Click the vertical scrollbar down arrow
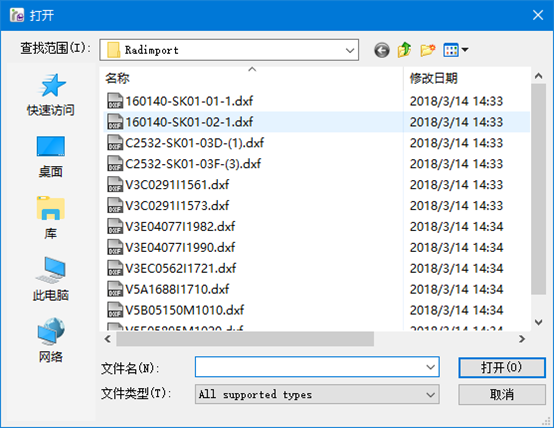This screenshot has width=554, height=428. click(538, 322)
